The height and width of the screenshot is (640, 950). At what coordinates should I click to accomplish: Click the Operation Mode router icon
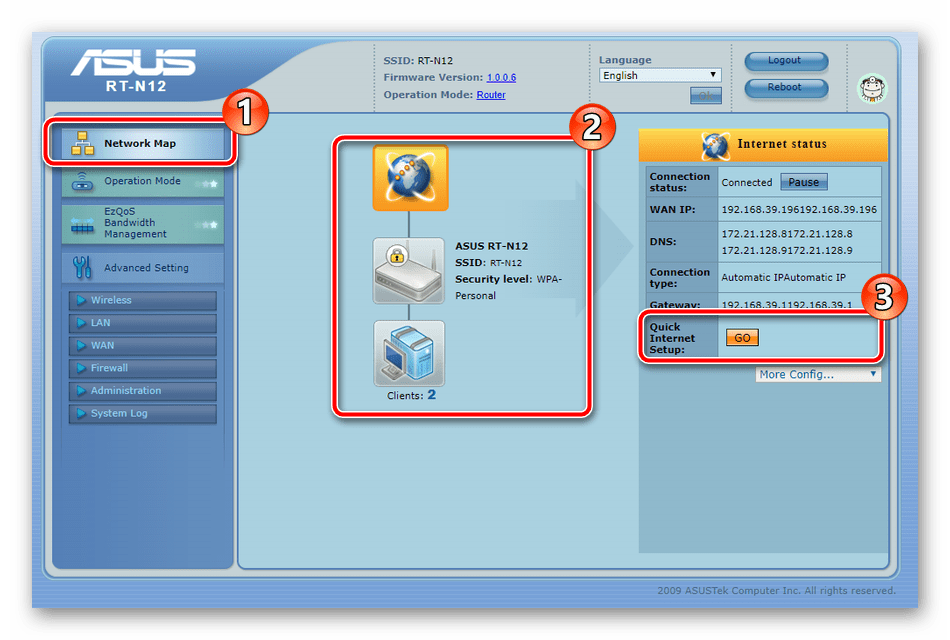click(x=82, y=182)
